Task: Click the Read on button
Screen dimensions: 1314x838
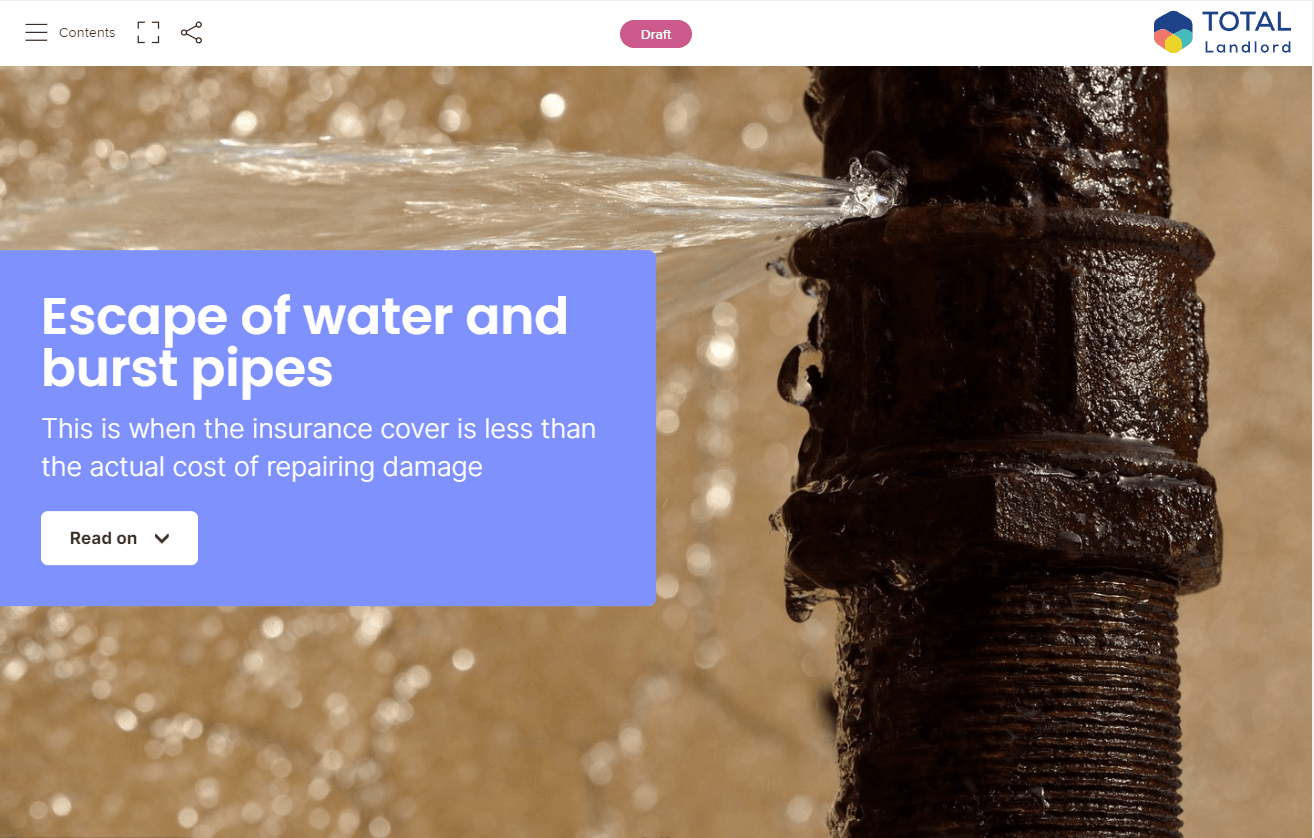Action: (x=119, y=538)
